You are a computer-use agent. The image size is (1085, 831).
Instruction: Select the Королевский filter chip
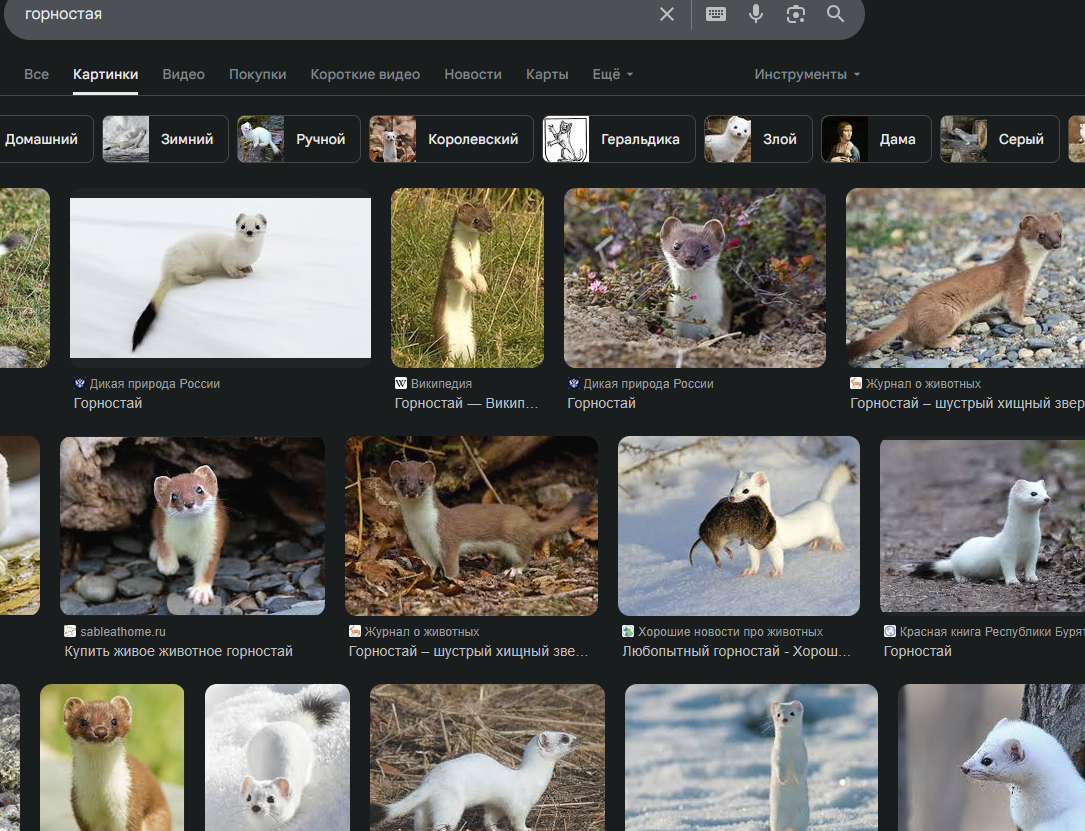tap(451, 139)
